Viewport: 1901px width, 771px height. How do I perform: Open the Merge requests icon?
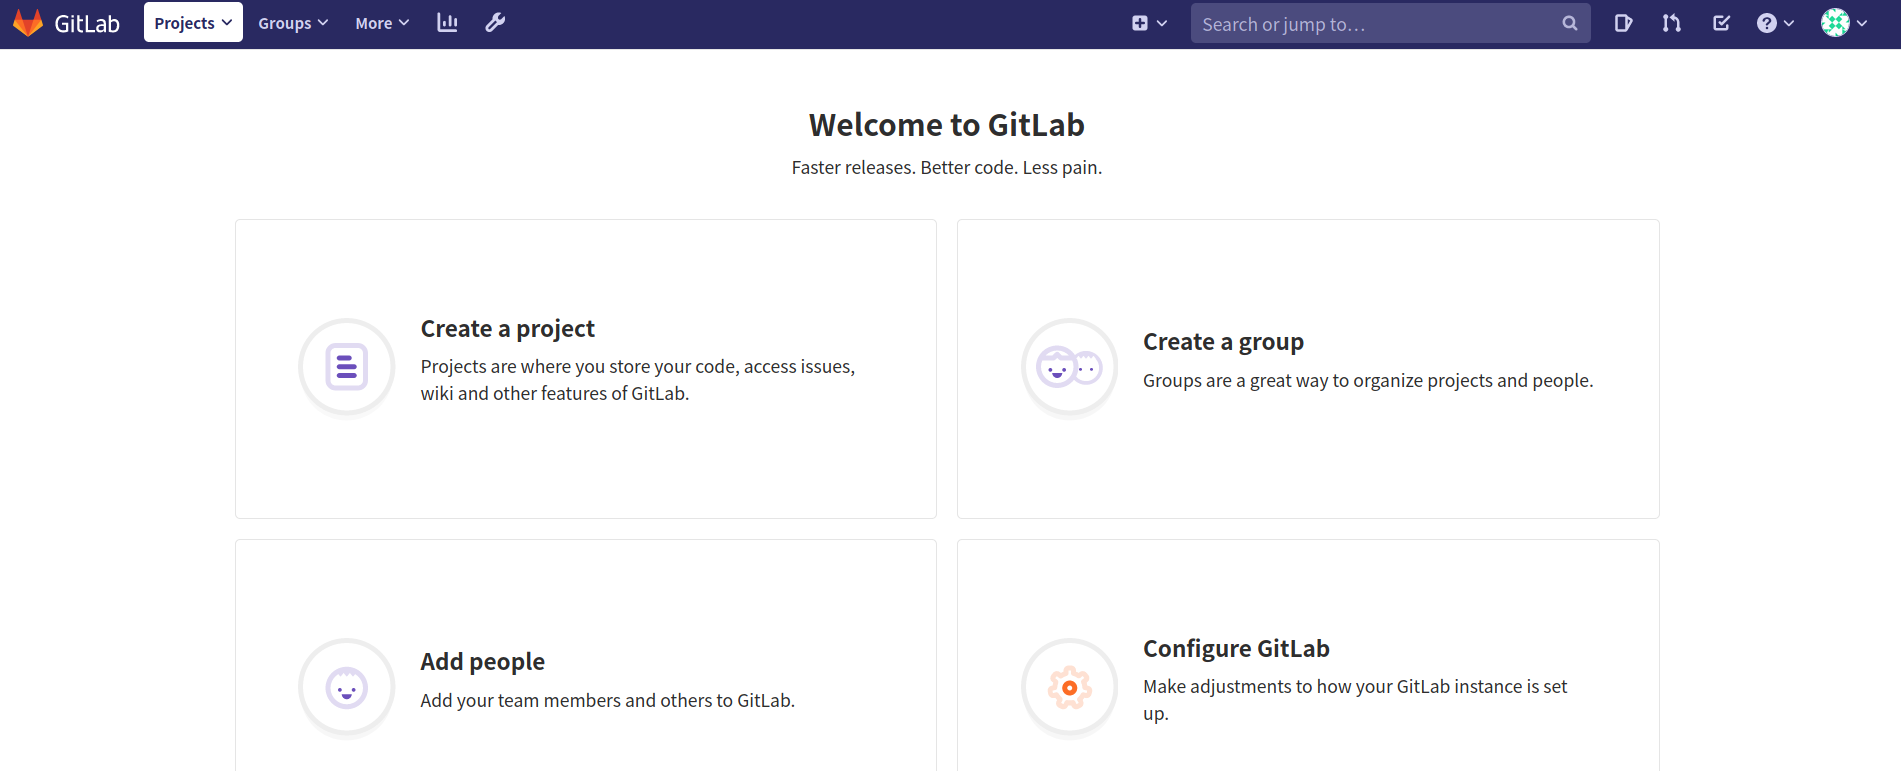click(x=1671, y=23)
